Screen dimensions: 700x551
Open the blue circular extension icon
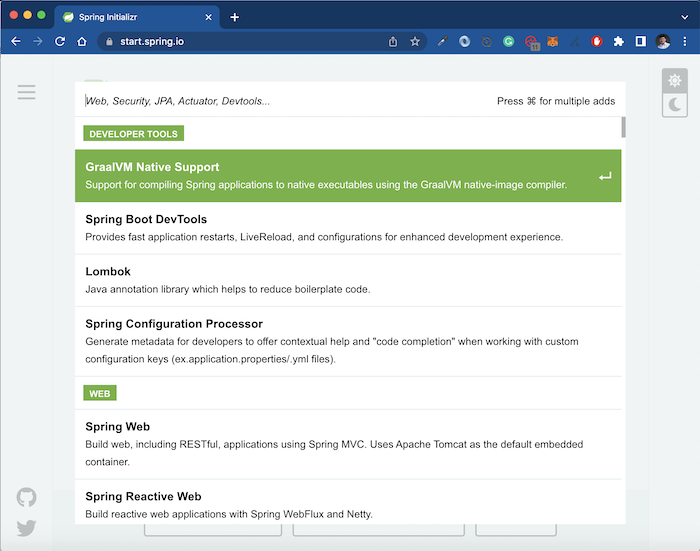464,42
